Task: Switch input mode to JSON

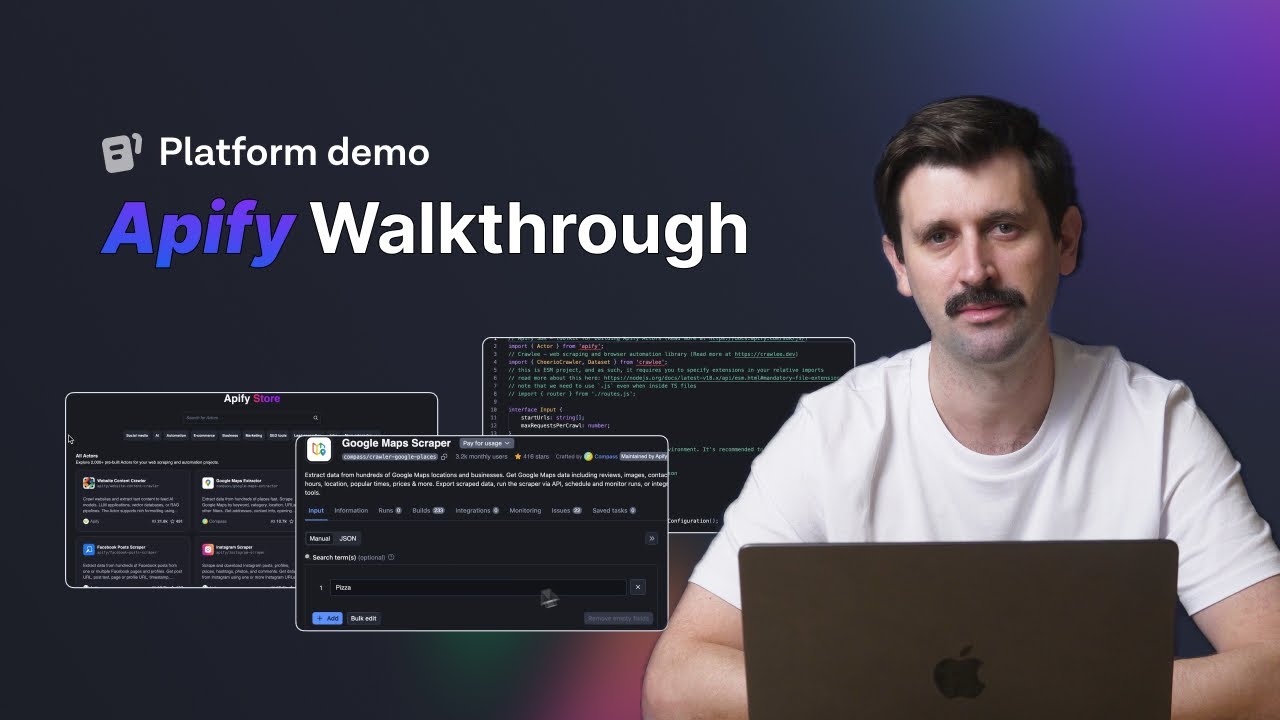Action: (x=348, y=538)
